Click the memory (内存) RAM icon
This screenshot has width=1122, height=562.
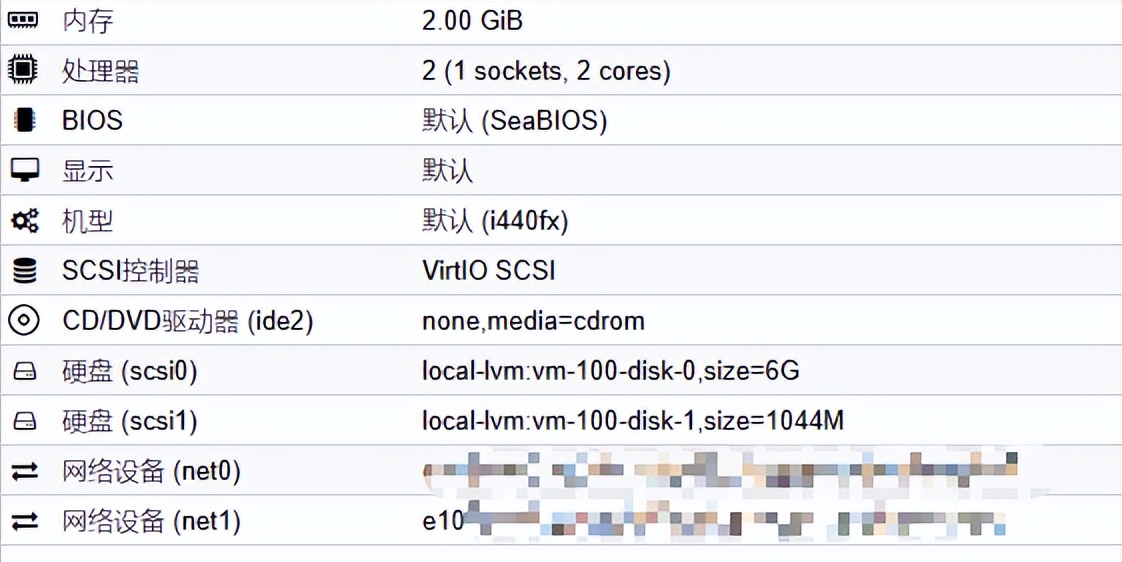[24, 20]
